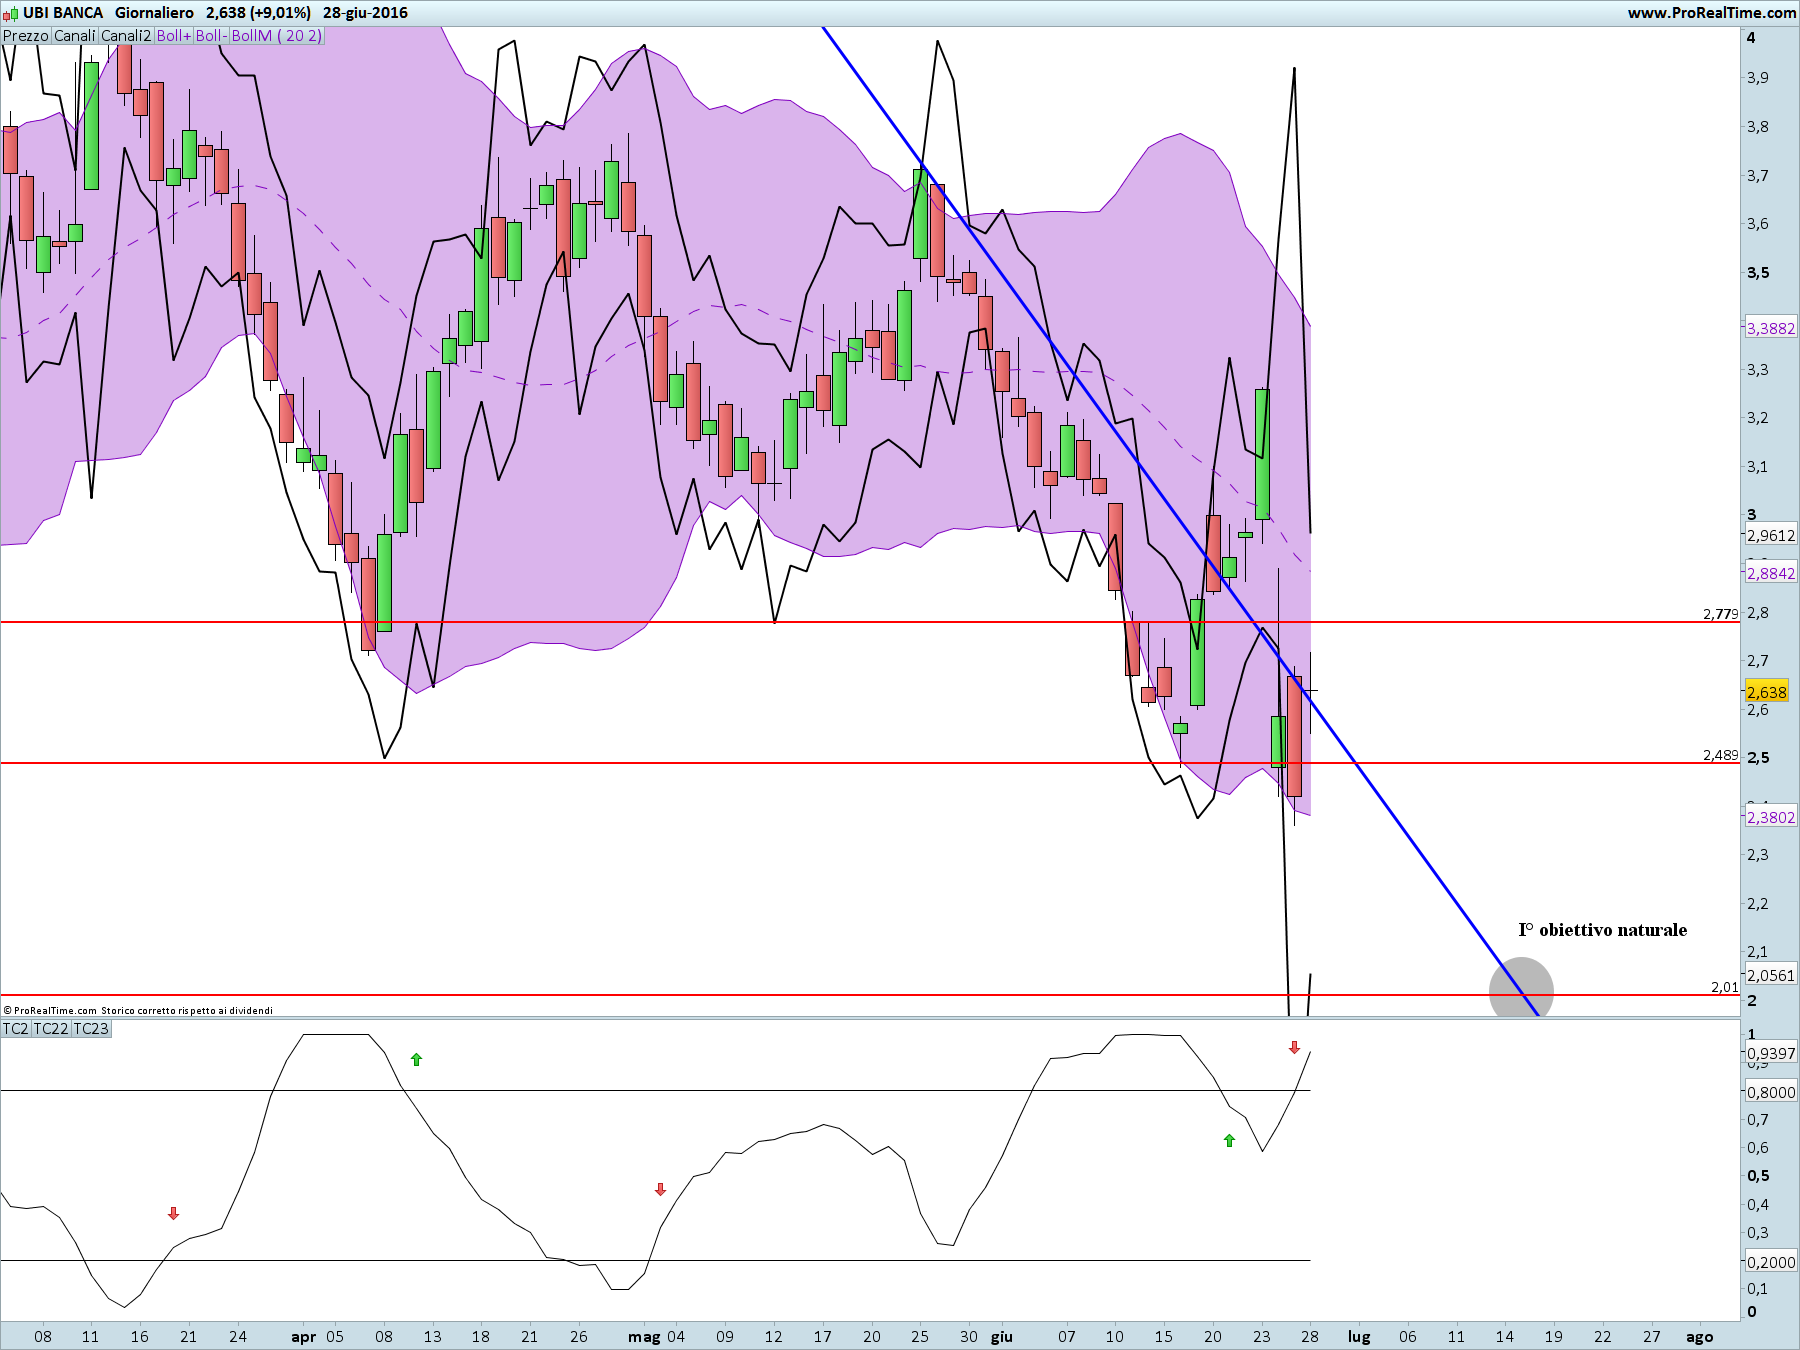Screen dimensions: 1800x1350
Task: Select the 2,01 red horizontal level label
Action: (1725, 987)
